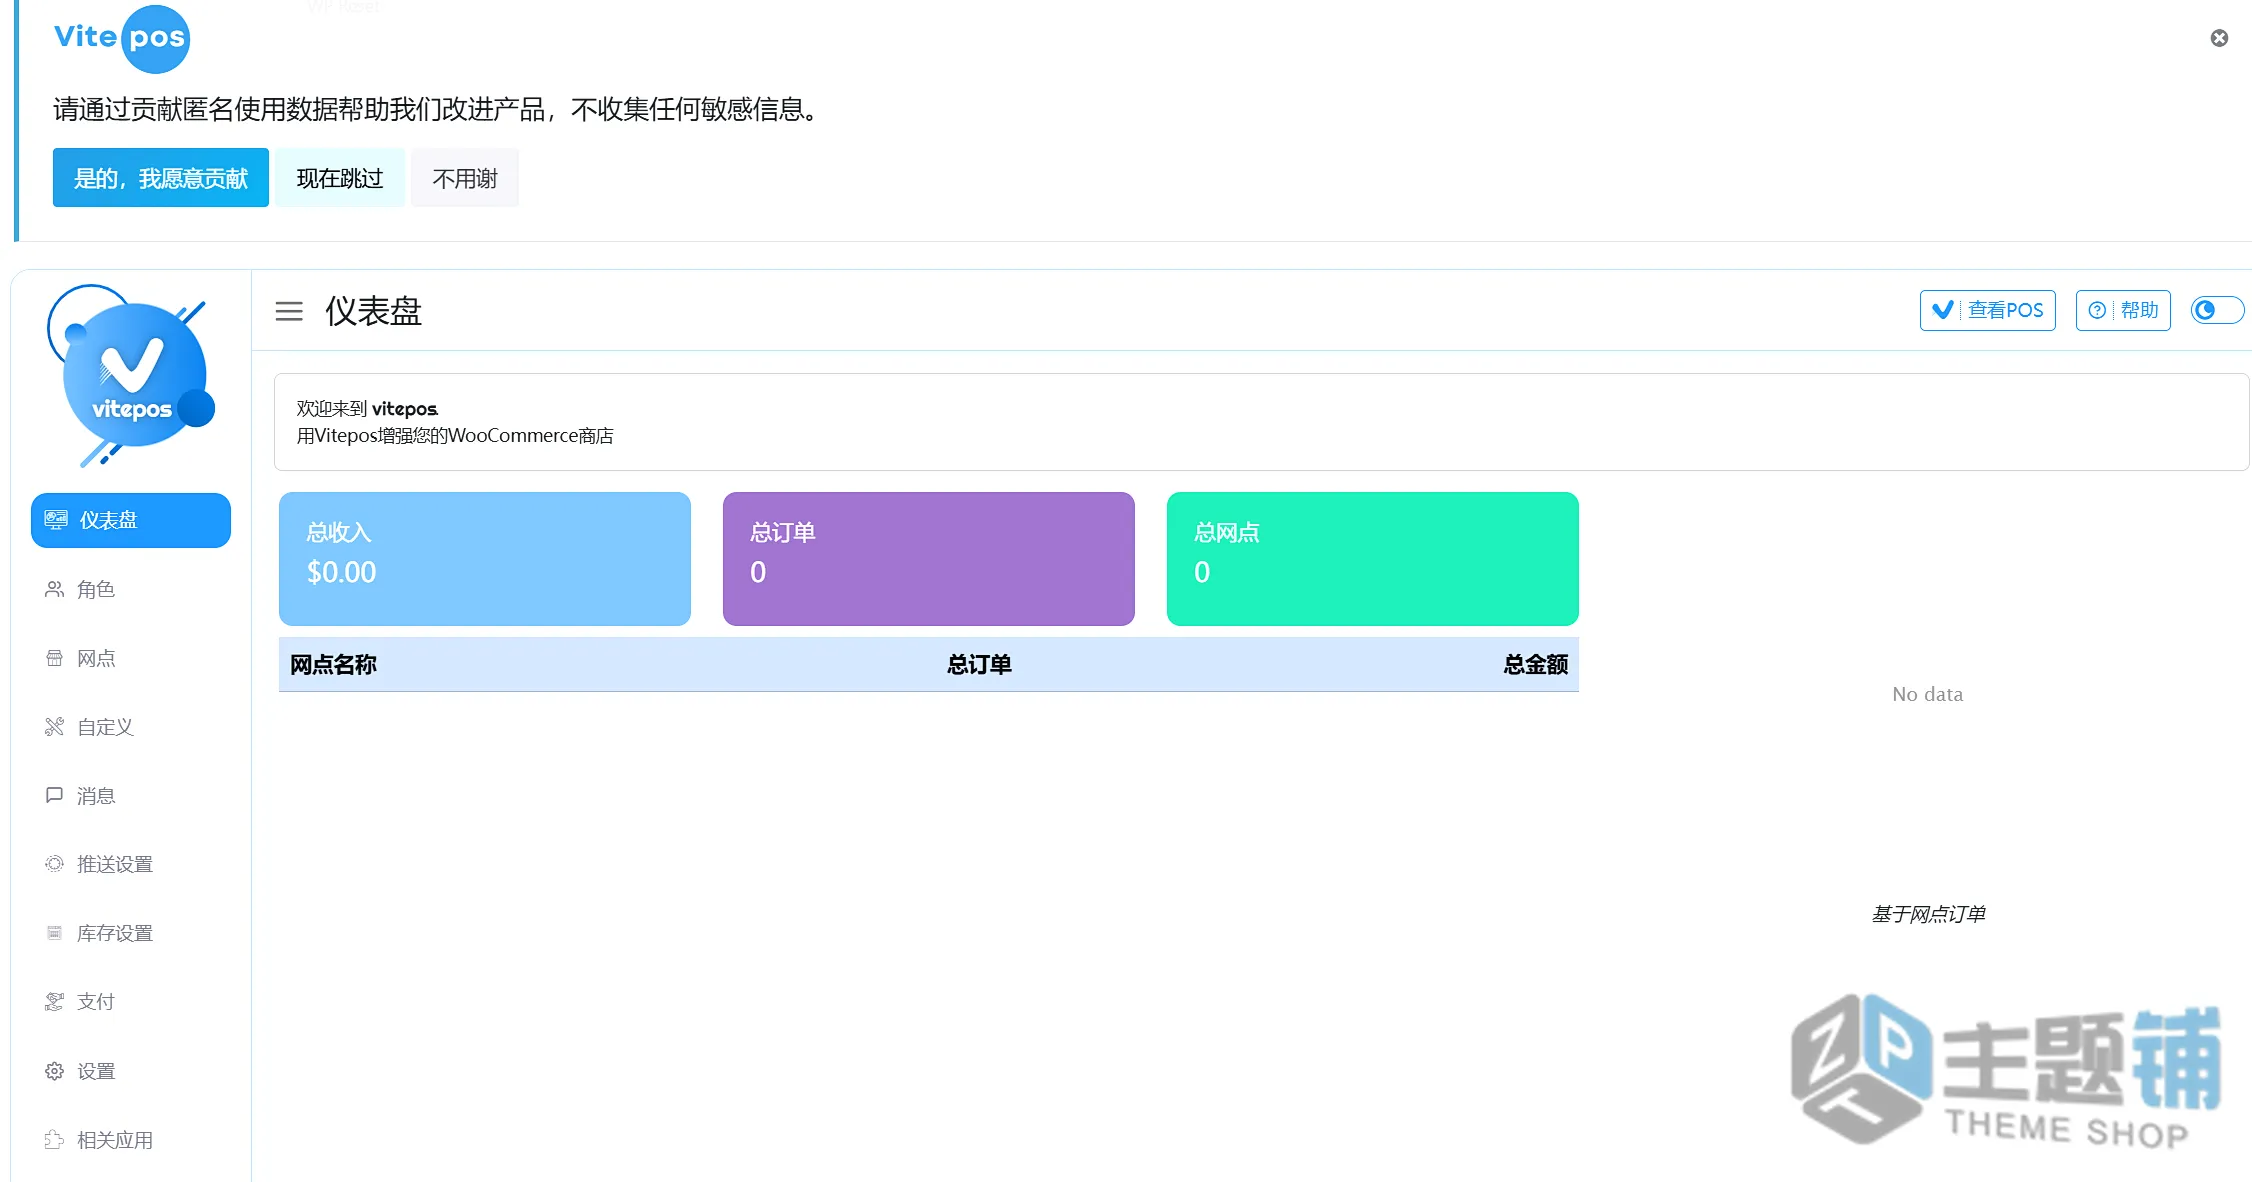The width and height of the screenshot is (2252, 1182).
Task: Click the 库存设置 icon
Action: coord(54,933)
